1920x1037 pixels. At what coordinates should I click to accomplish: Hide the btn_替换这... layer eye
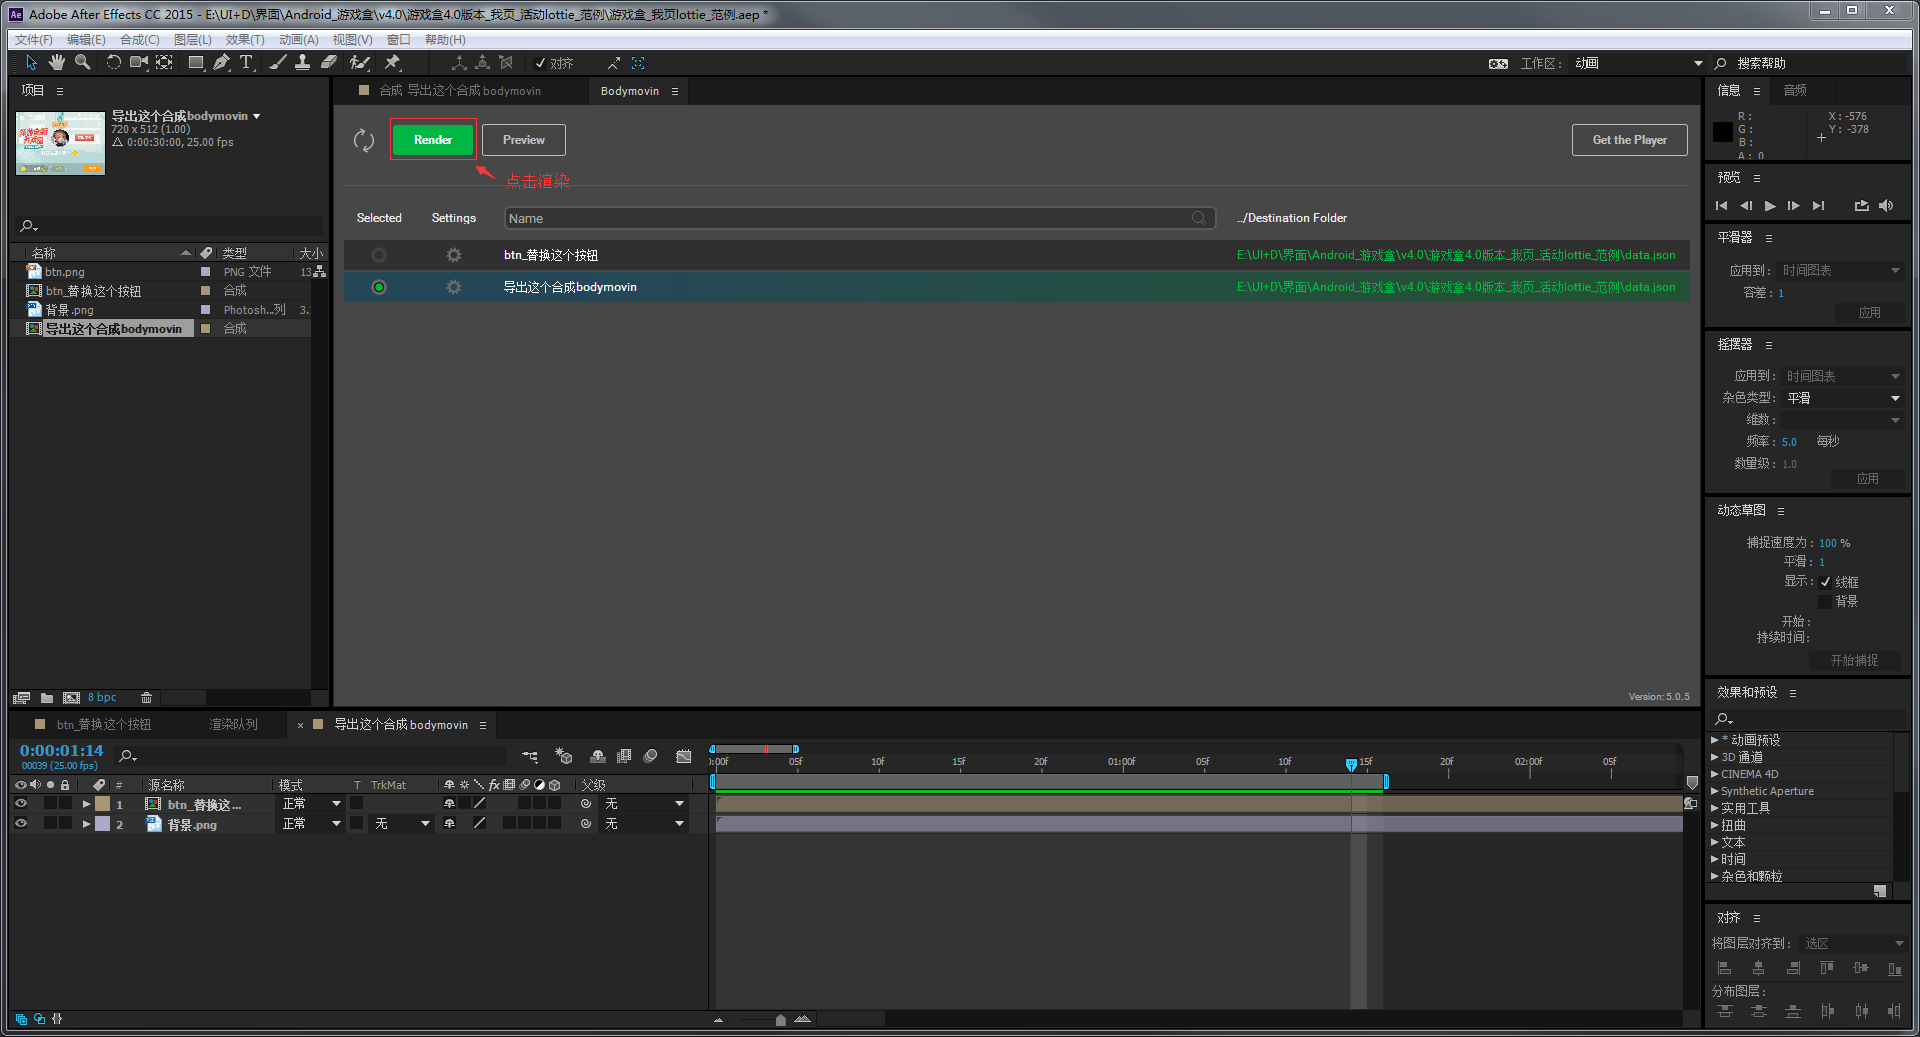click(20, 804)
